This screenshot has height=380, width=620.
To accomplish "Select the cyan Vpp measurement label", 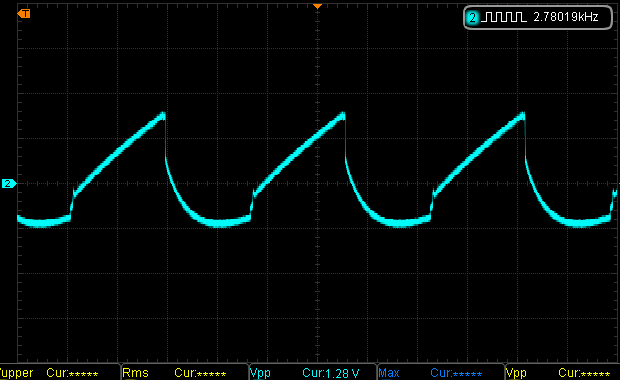I will [x=260, y=373].
